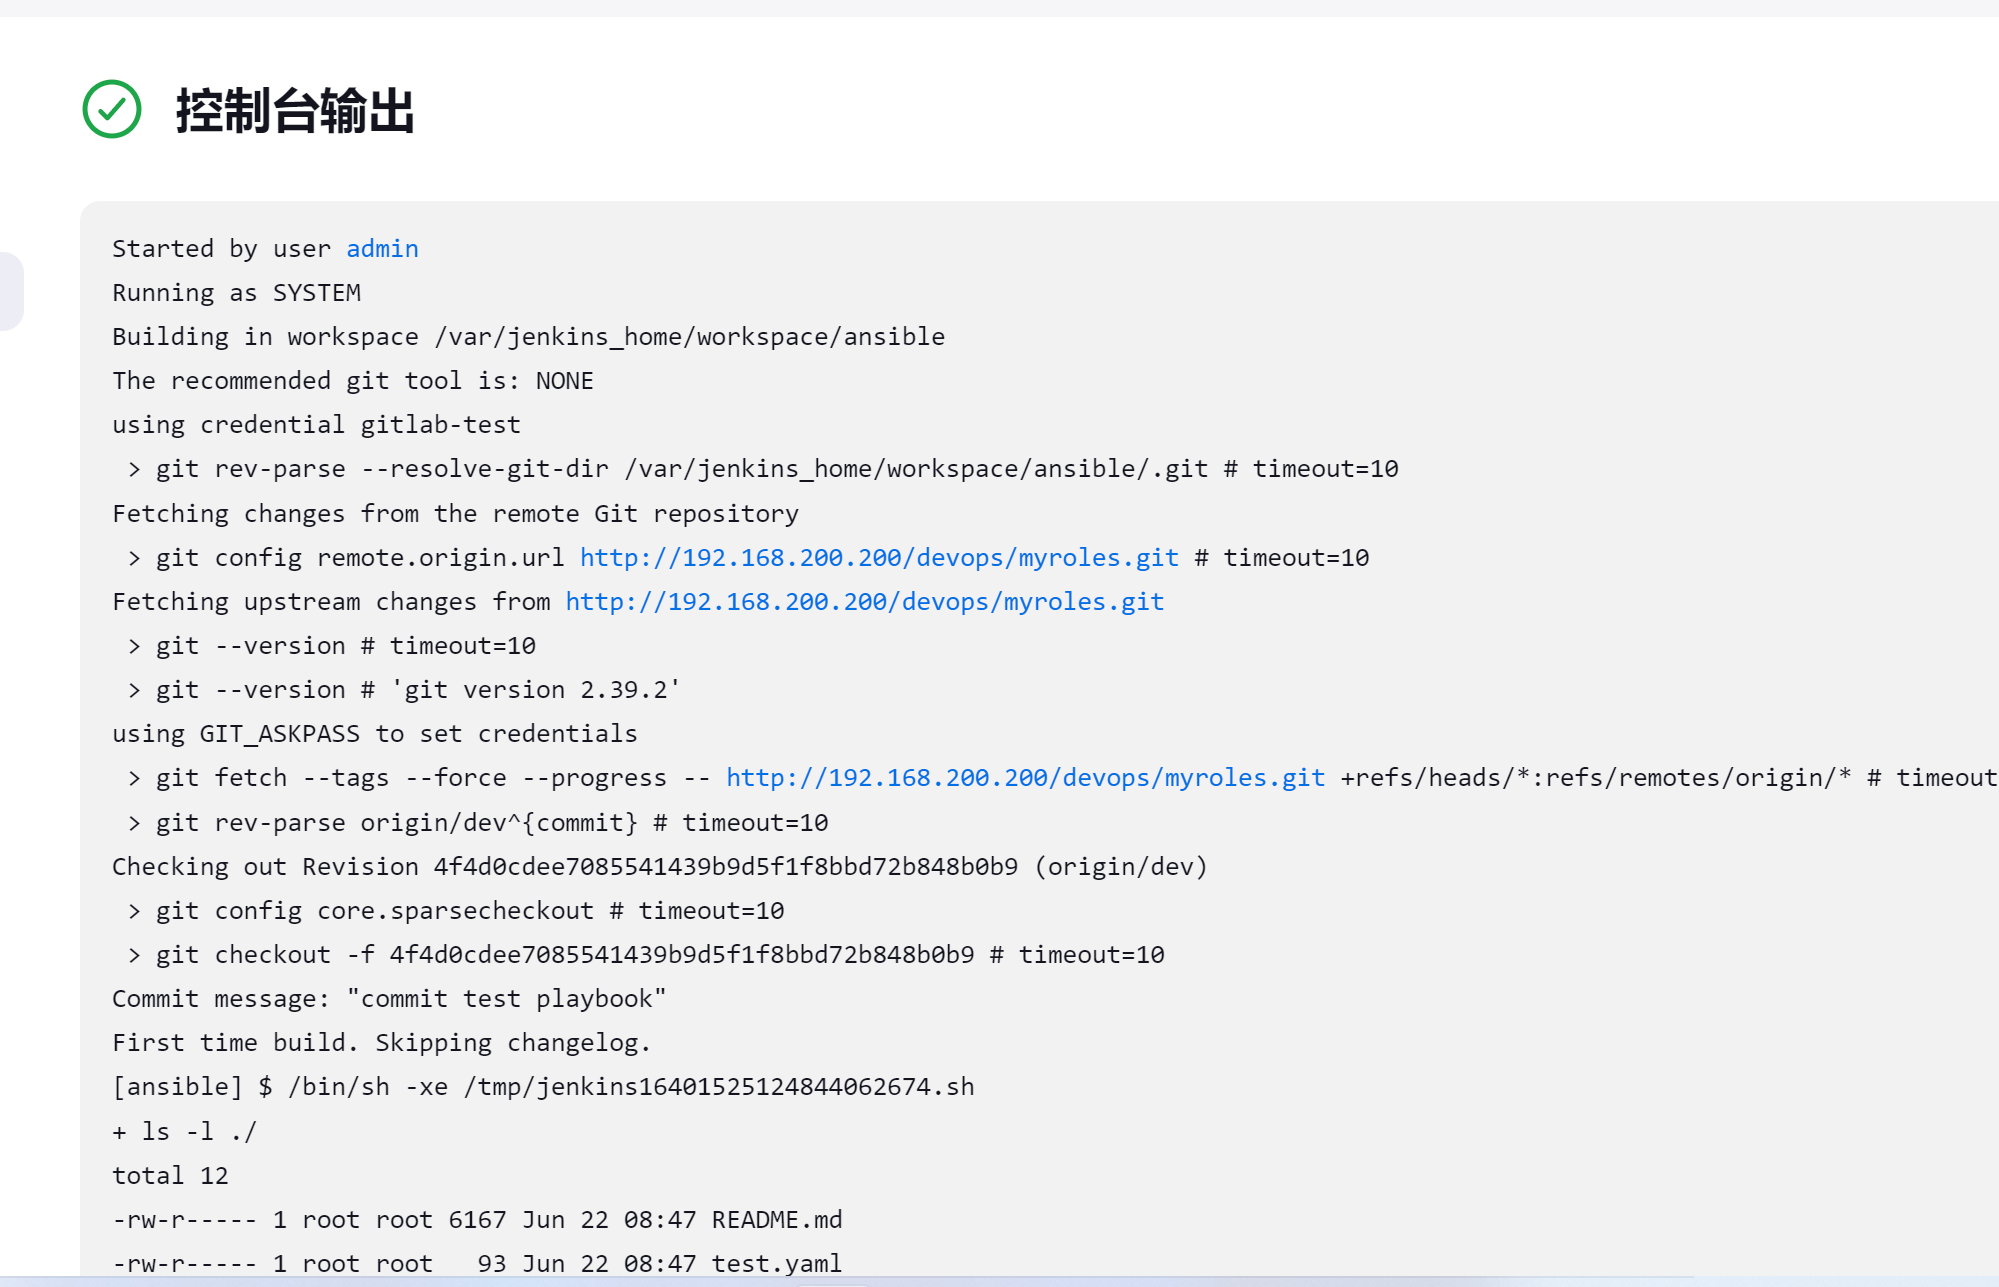Screen dimensions: 1999x1287
Task: Click the green build success checkmark icon
Action: tap(112, 109)
